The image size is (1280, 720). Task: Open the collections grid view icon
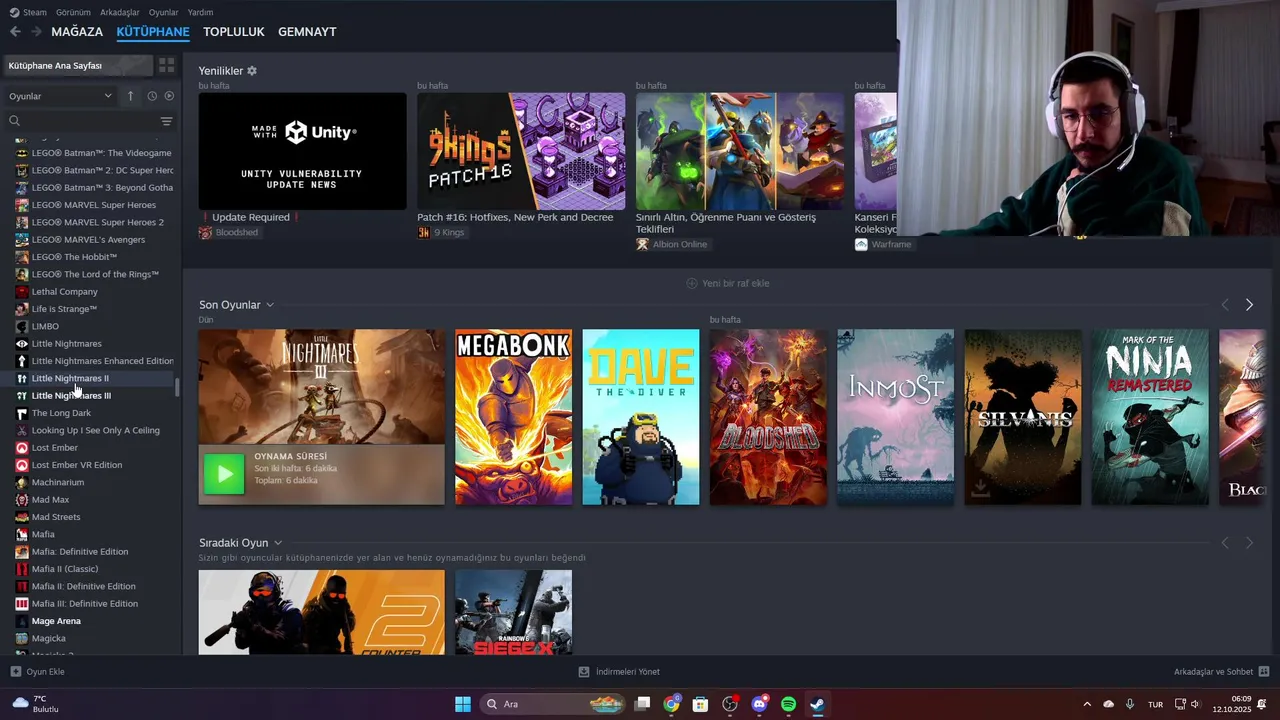coord(166,65)
